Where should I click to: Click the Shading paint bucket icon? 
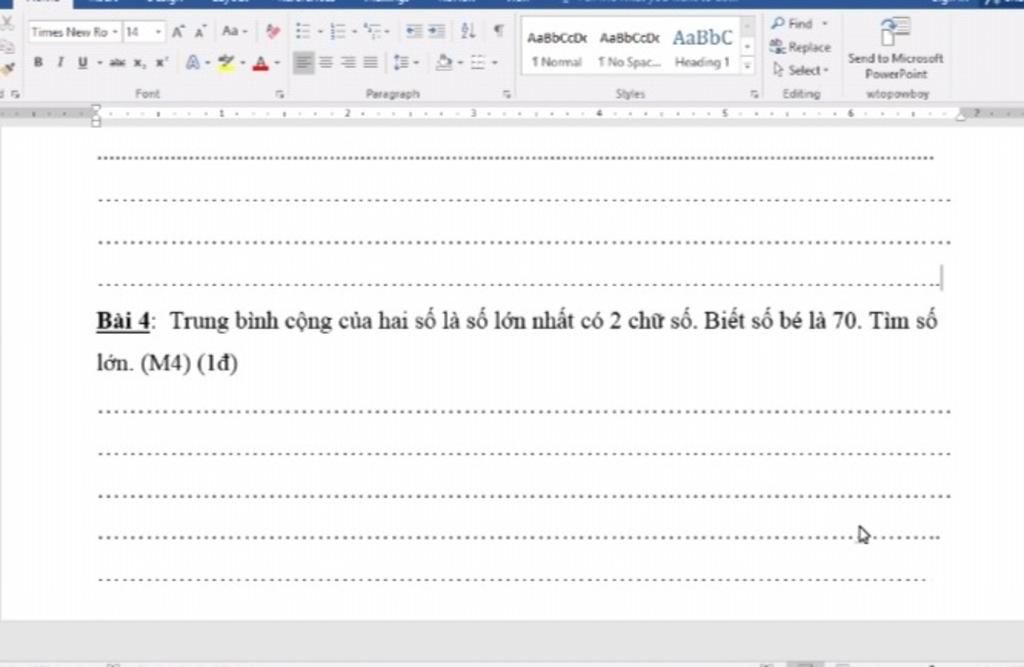tap(444, 63)
